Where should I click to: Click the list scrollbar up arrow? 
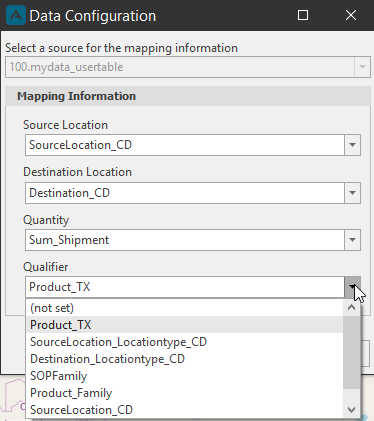click(x=351, y=308)
